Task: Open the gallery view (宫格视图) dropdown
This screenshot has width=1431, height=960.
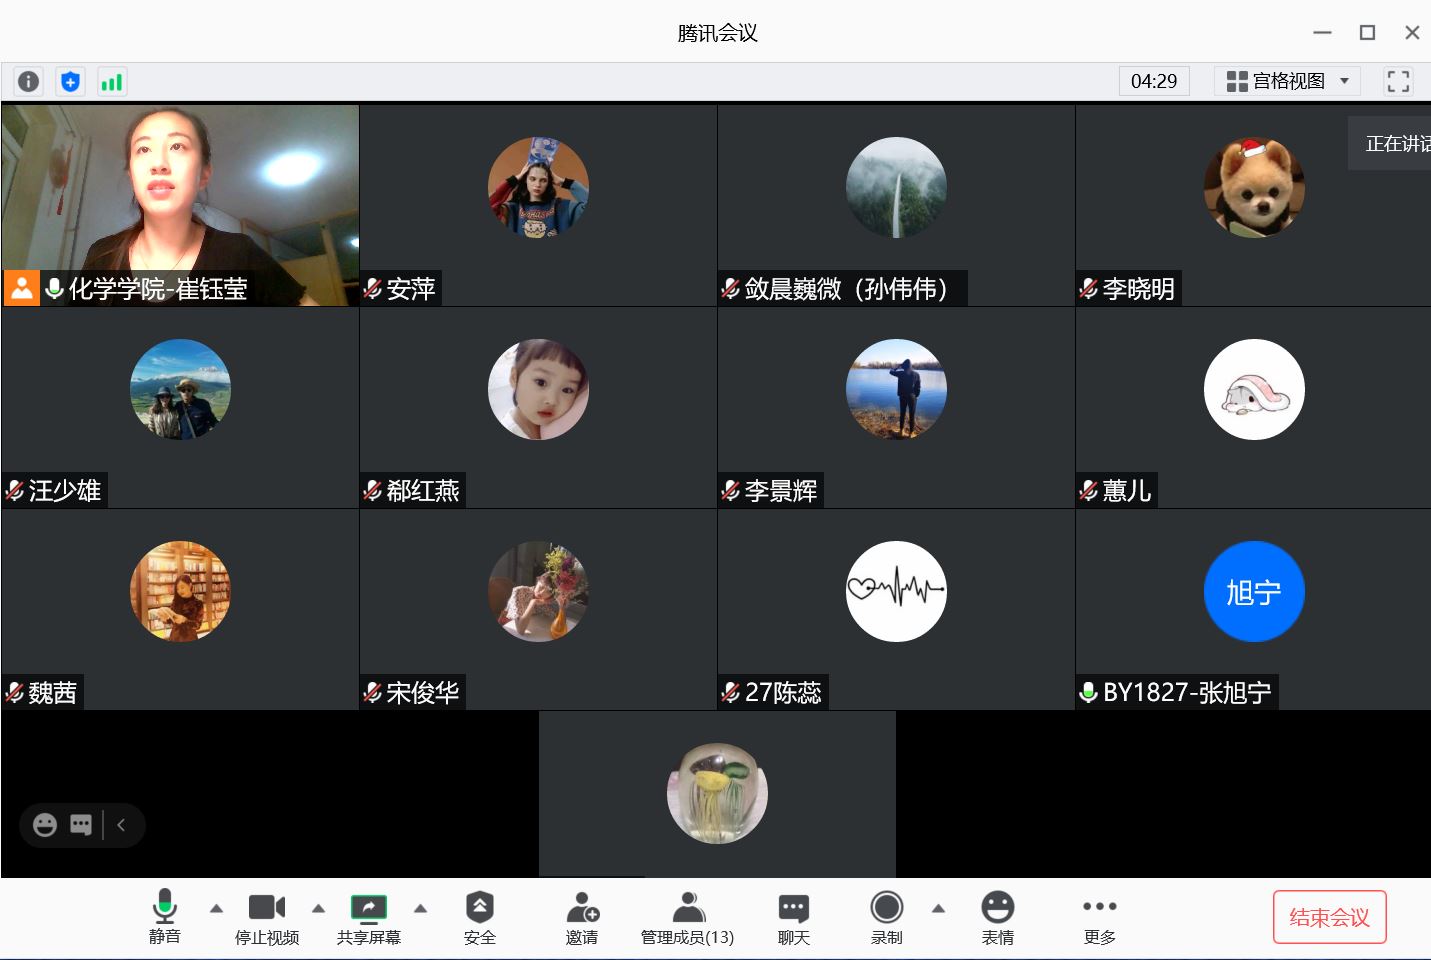Action: (x=1287, y=81)
